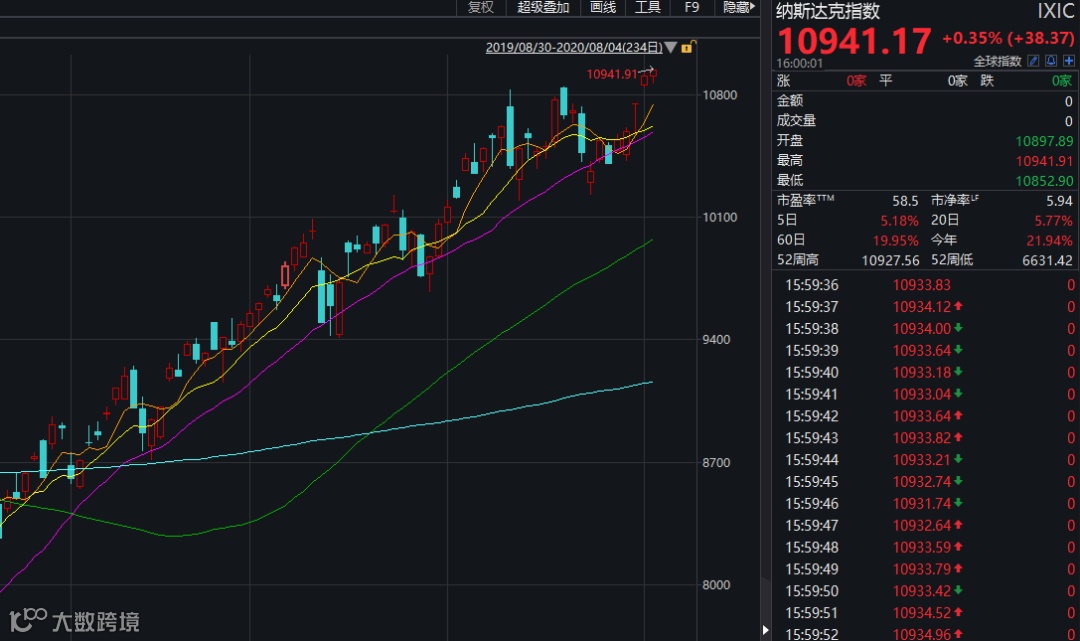Select the 15:59:46 tick price 10931.74
The width and height of the screenshot is (1080, 641).
[922, 503]
